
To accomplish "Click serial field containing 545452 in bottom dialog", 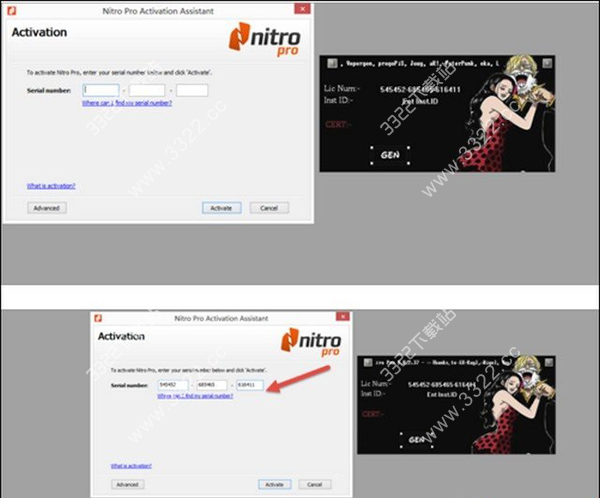I will coord(173,385).
